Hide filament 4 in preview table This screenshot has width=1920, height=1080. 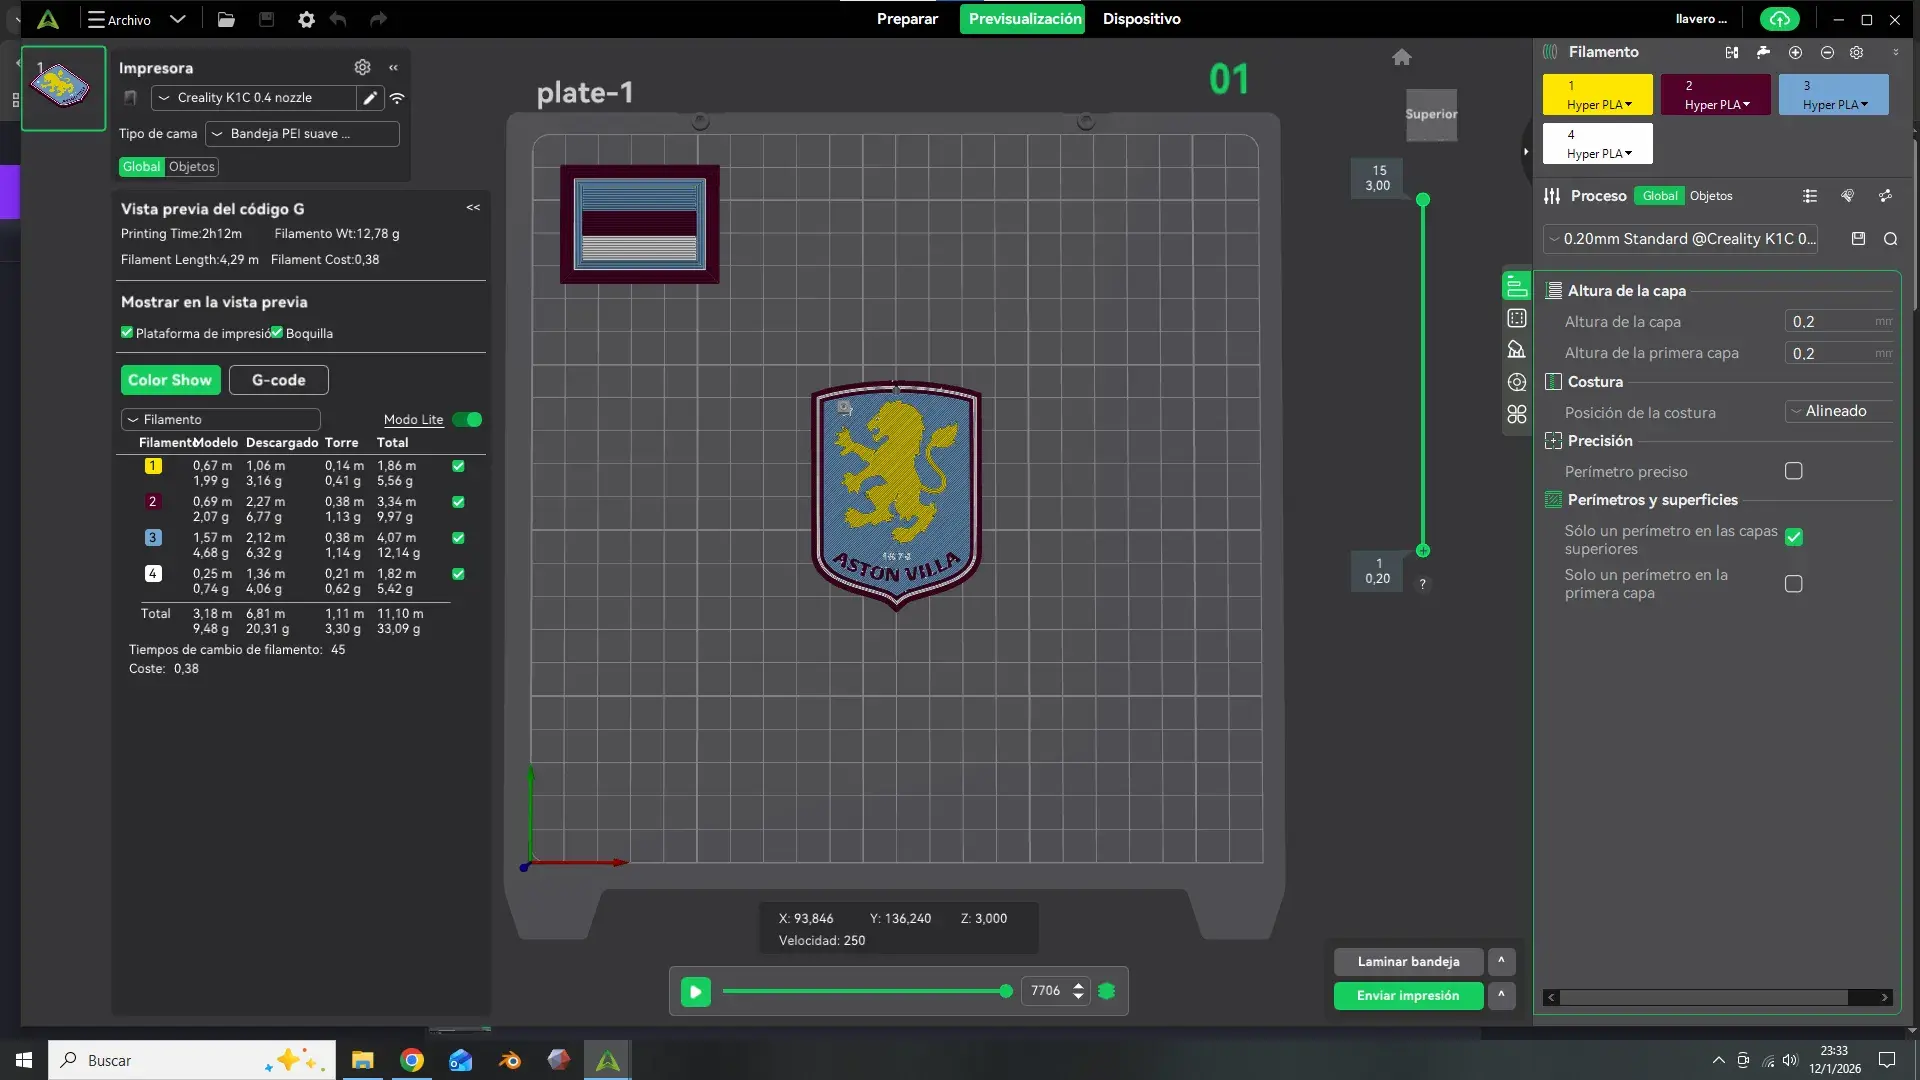coord(458,574)
